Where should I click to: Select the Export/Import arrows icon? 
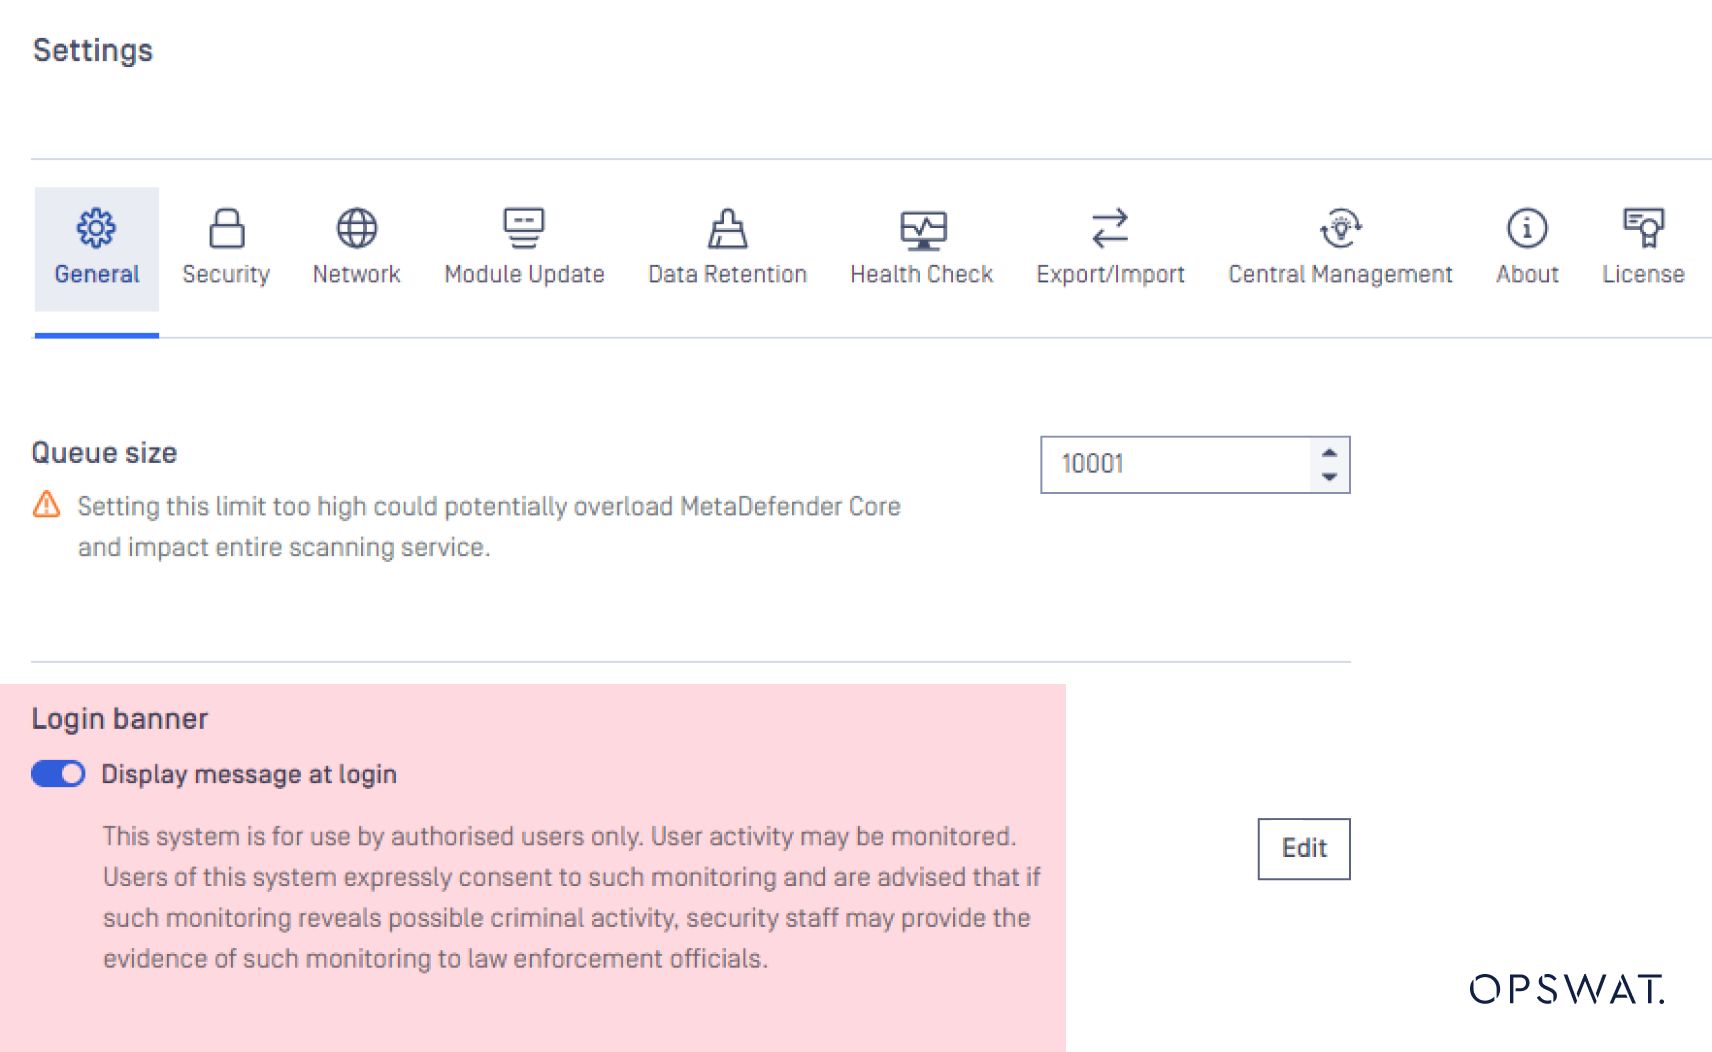click(1109, 228)
